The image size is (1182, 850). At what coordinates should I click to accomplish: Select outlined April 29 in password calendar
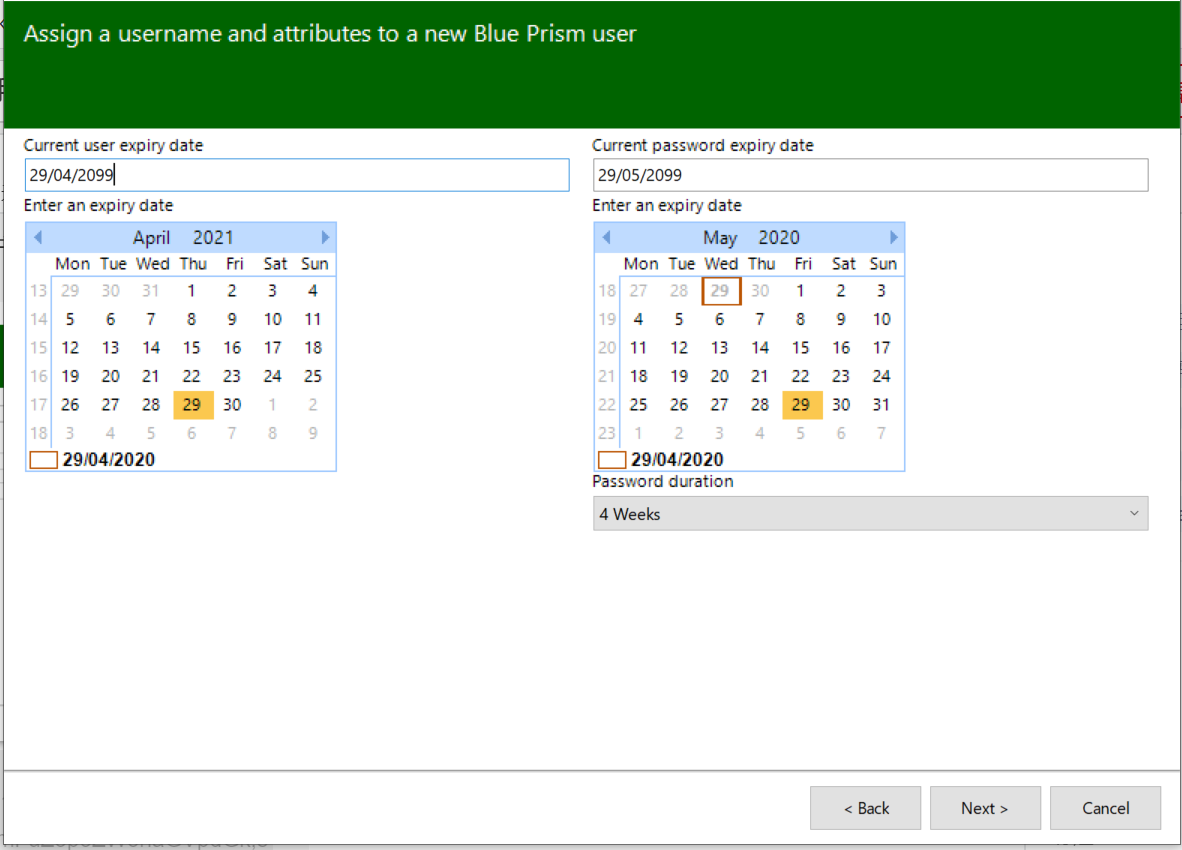[721, 291]
